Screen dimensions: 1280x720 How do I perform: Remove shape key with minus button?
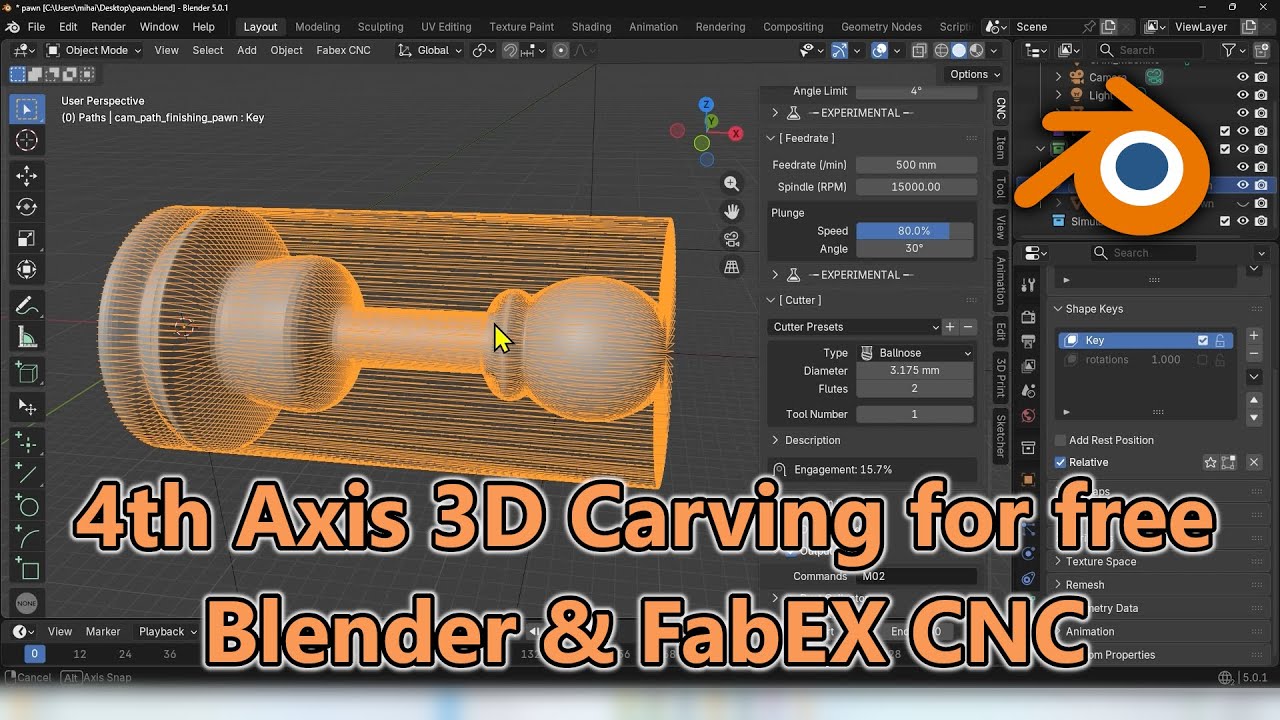[x=1254, y=354]
